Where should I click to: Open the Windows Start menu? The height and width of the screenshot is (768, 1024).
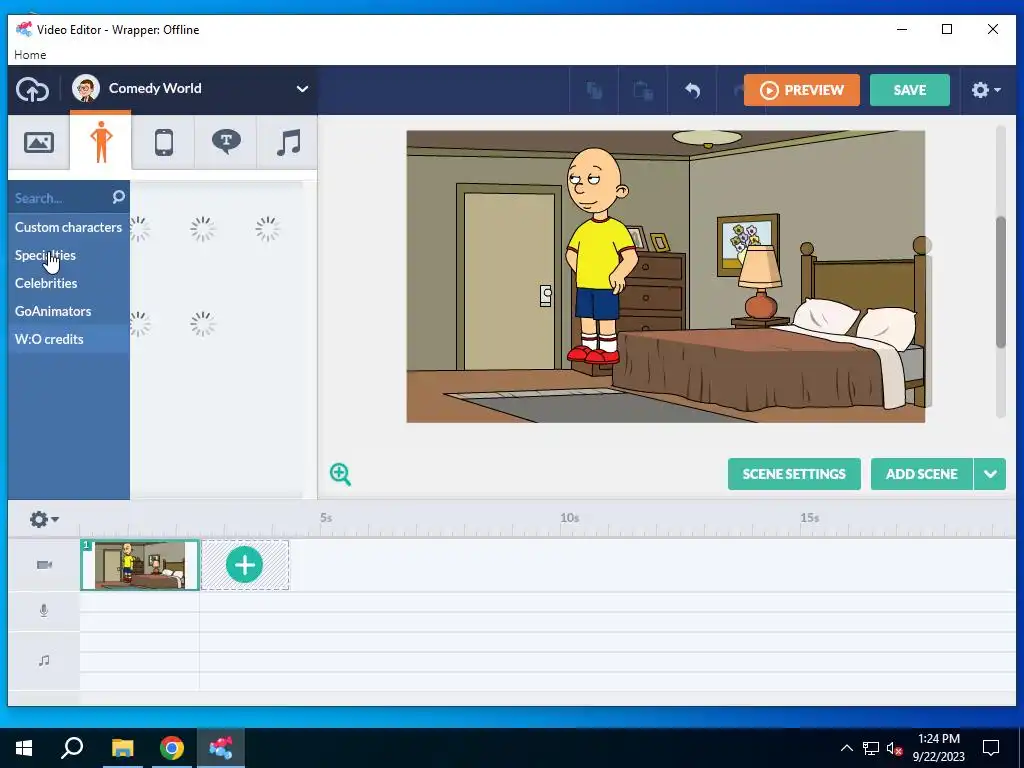24,748
